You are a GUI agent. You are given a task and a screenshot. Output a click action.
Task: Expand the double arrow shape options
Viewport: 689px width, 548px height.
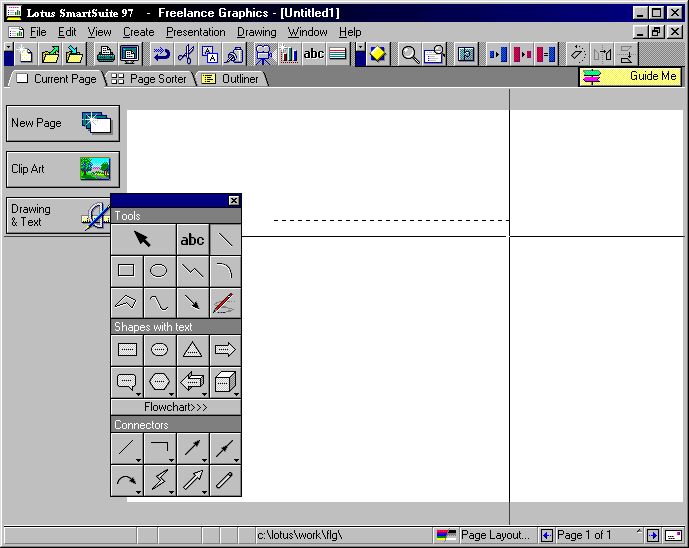click(x=204, y=394)
